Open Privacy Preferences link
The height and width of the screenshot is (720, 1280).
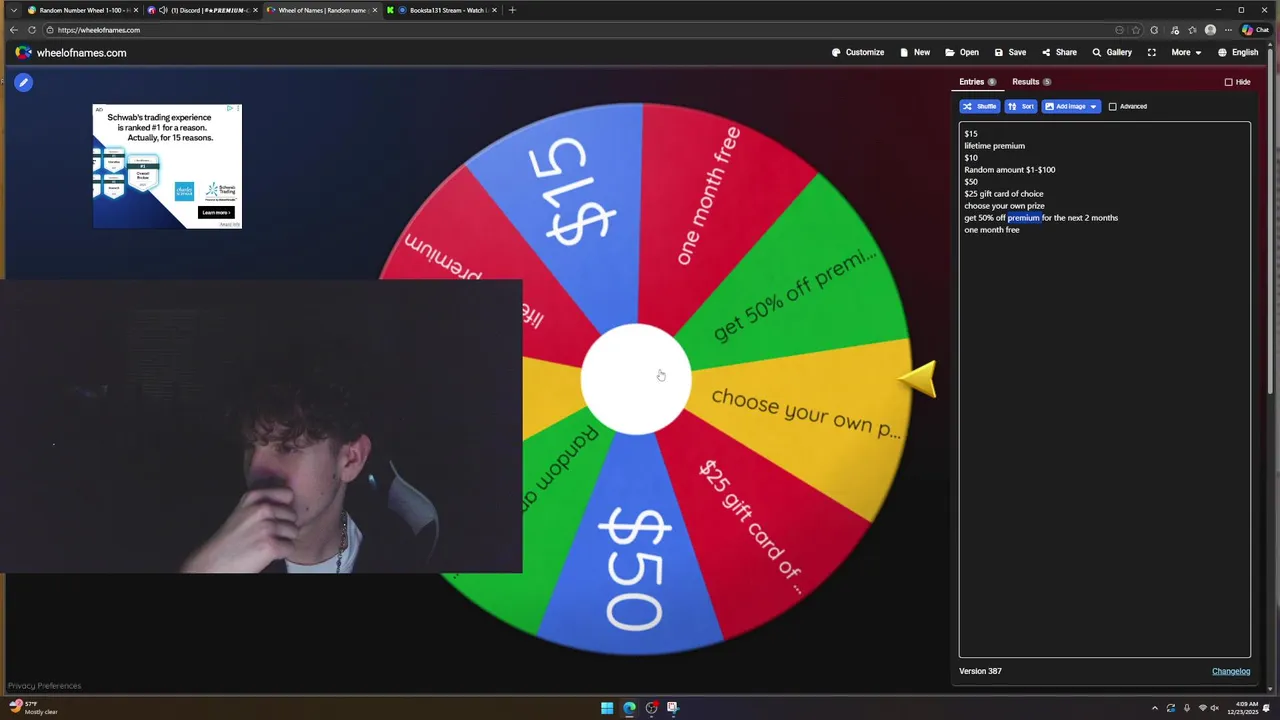coord(44,686)
